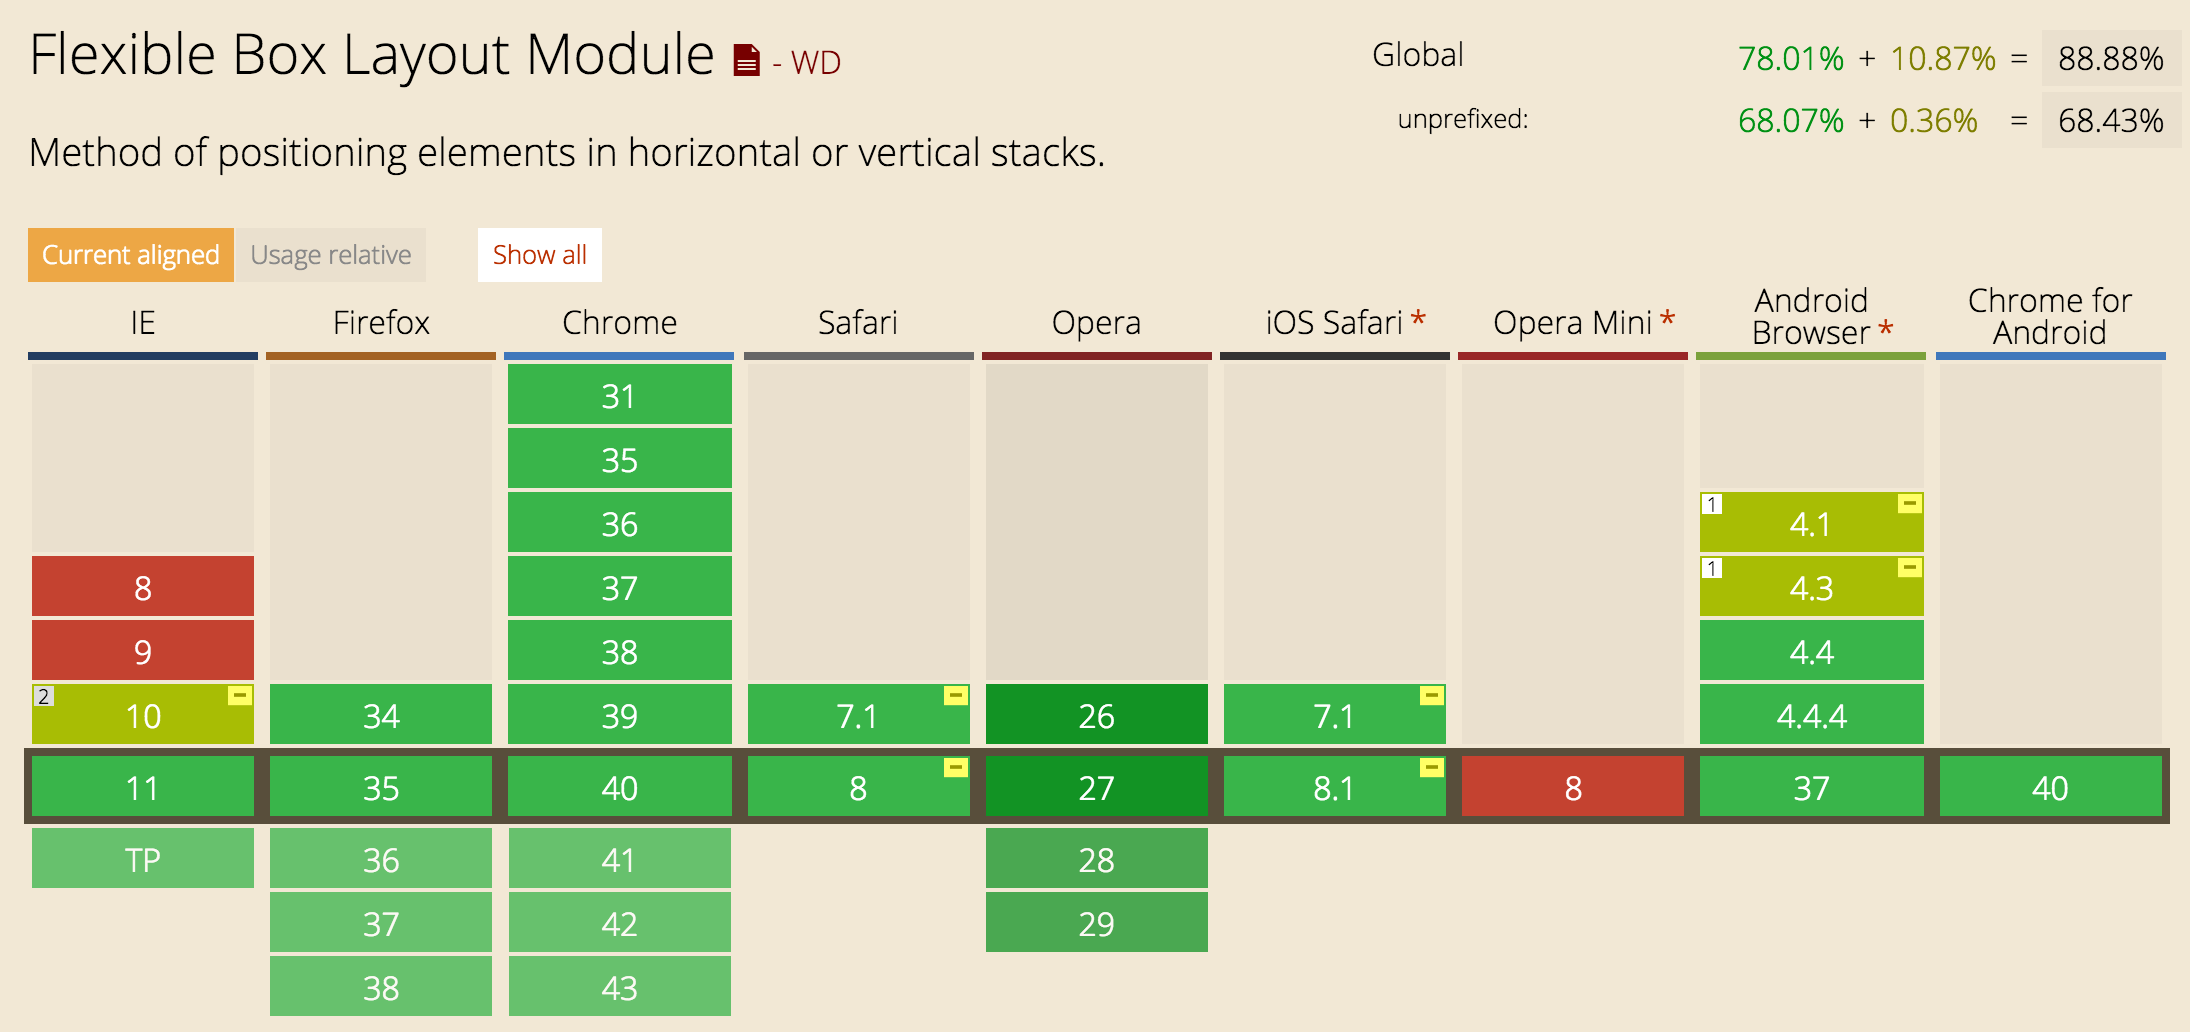Click yellow prefix marker on Android Browser 4.3
The image size is (2190, 1032).
[1910, 567]
